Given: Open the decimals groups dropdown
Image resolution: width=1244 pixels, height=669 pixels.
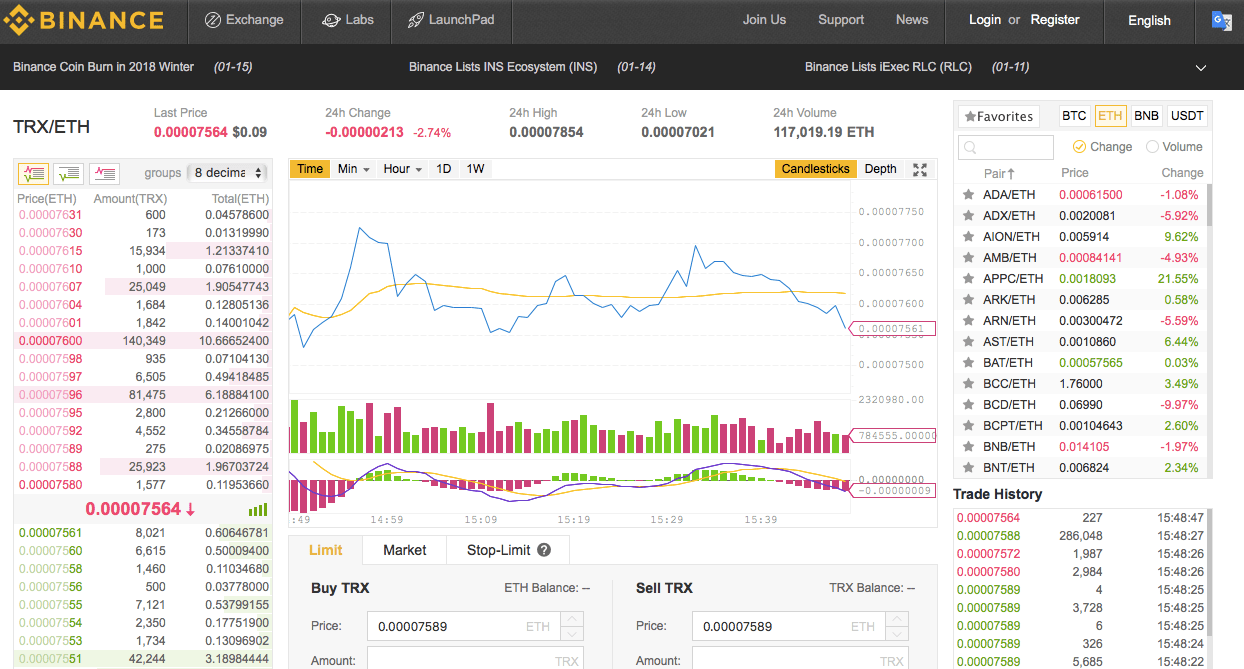Looking at the screenshot, I should [229, 173].
